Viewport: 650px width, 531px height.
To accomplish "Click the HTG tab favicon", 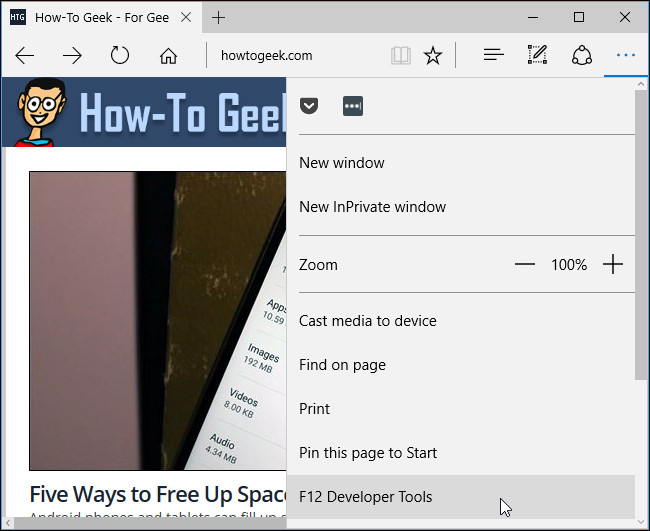I will [17, 17].
